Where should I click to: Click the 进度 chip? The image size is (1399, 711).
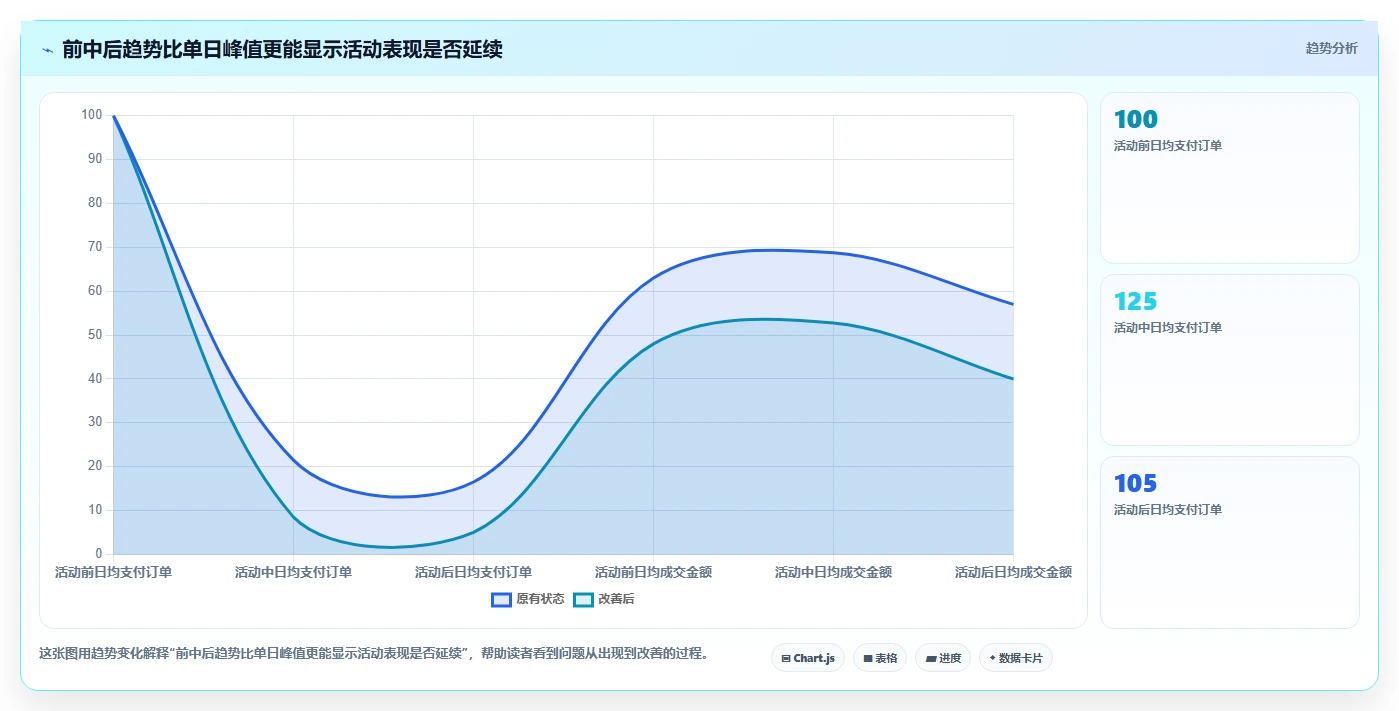tap(943, 658)
